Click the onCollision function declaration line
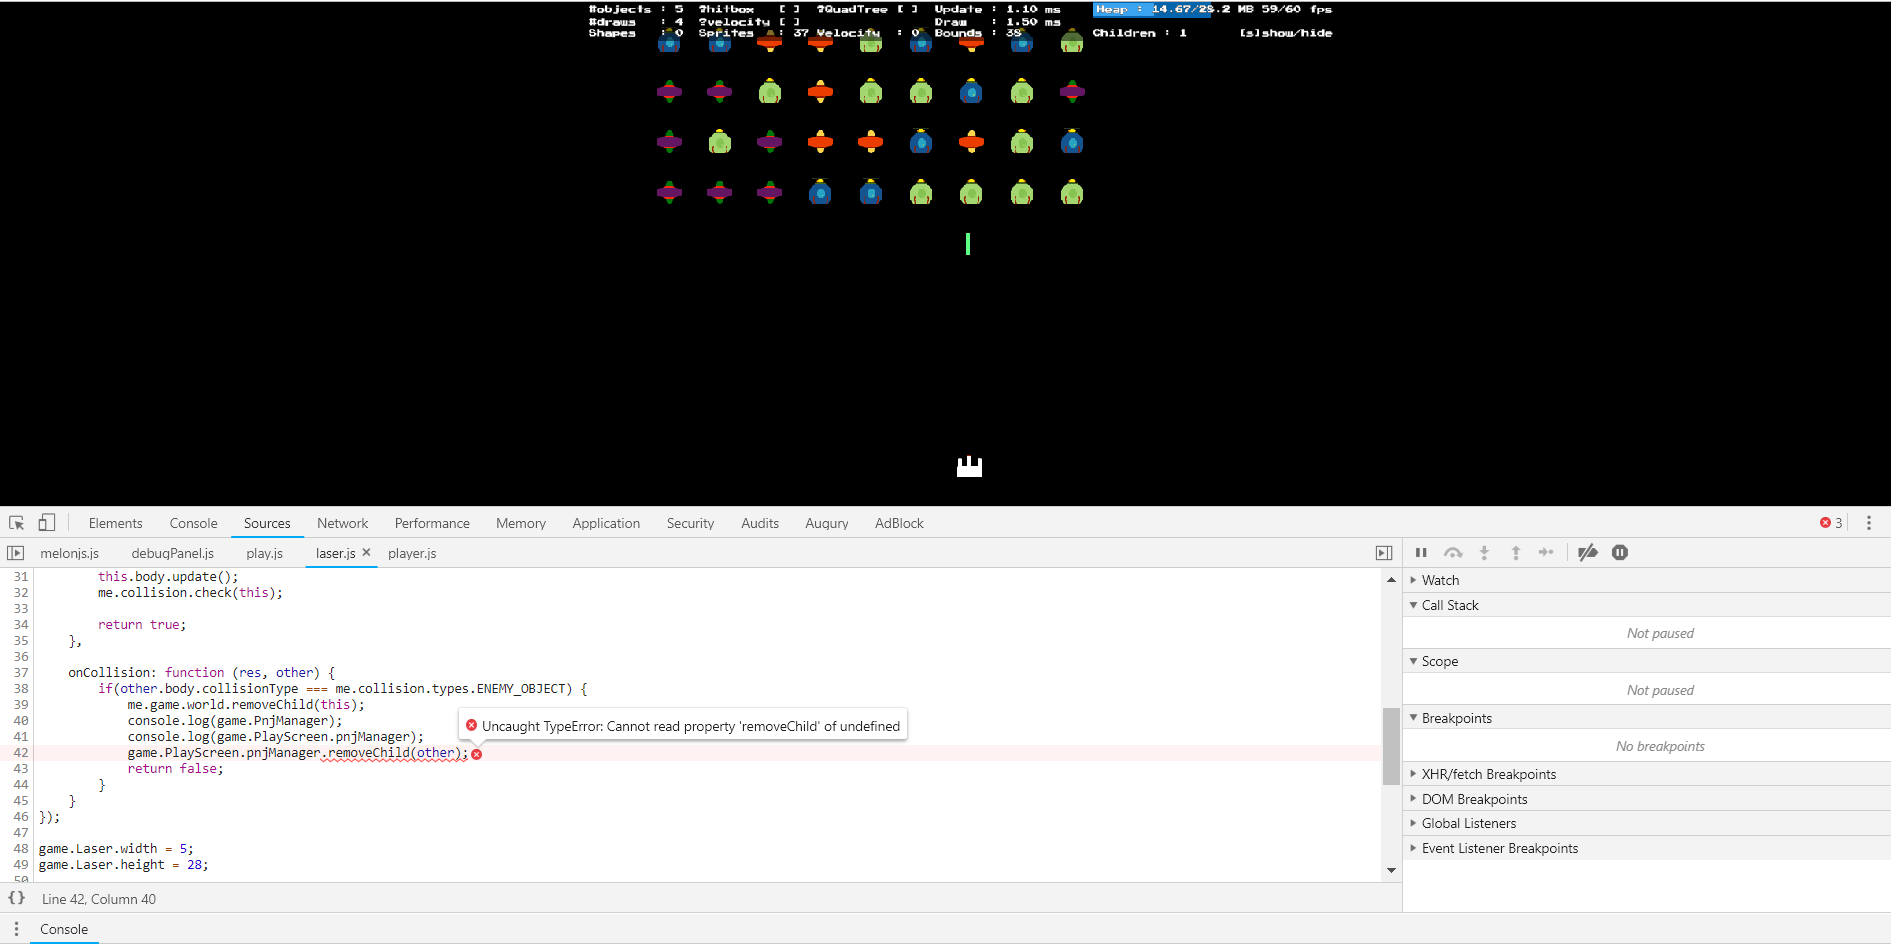The width and height of the screenshot is (1891, 944). pyautogui.click(x=202, y=673)
